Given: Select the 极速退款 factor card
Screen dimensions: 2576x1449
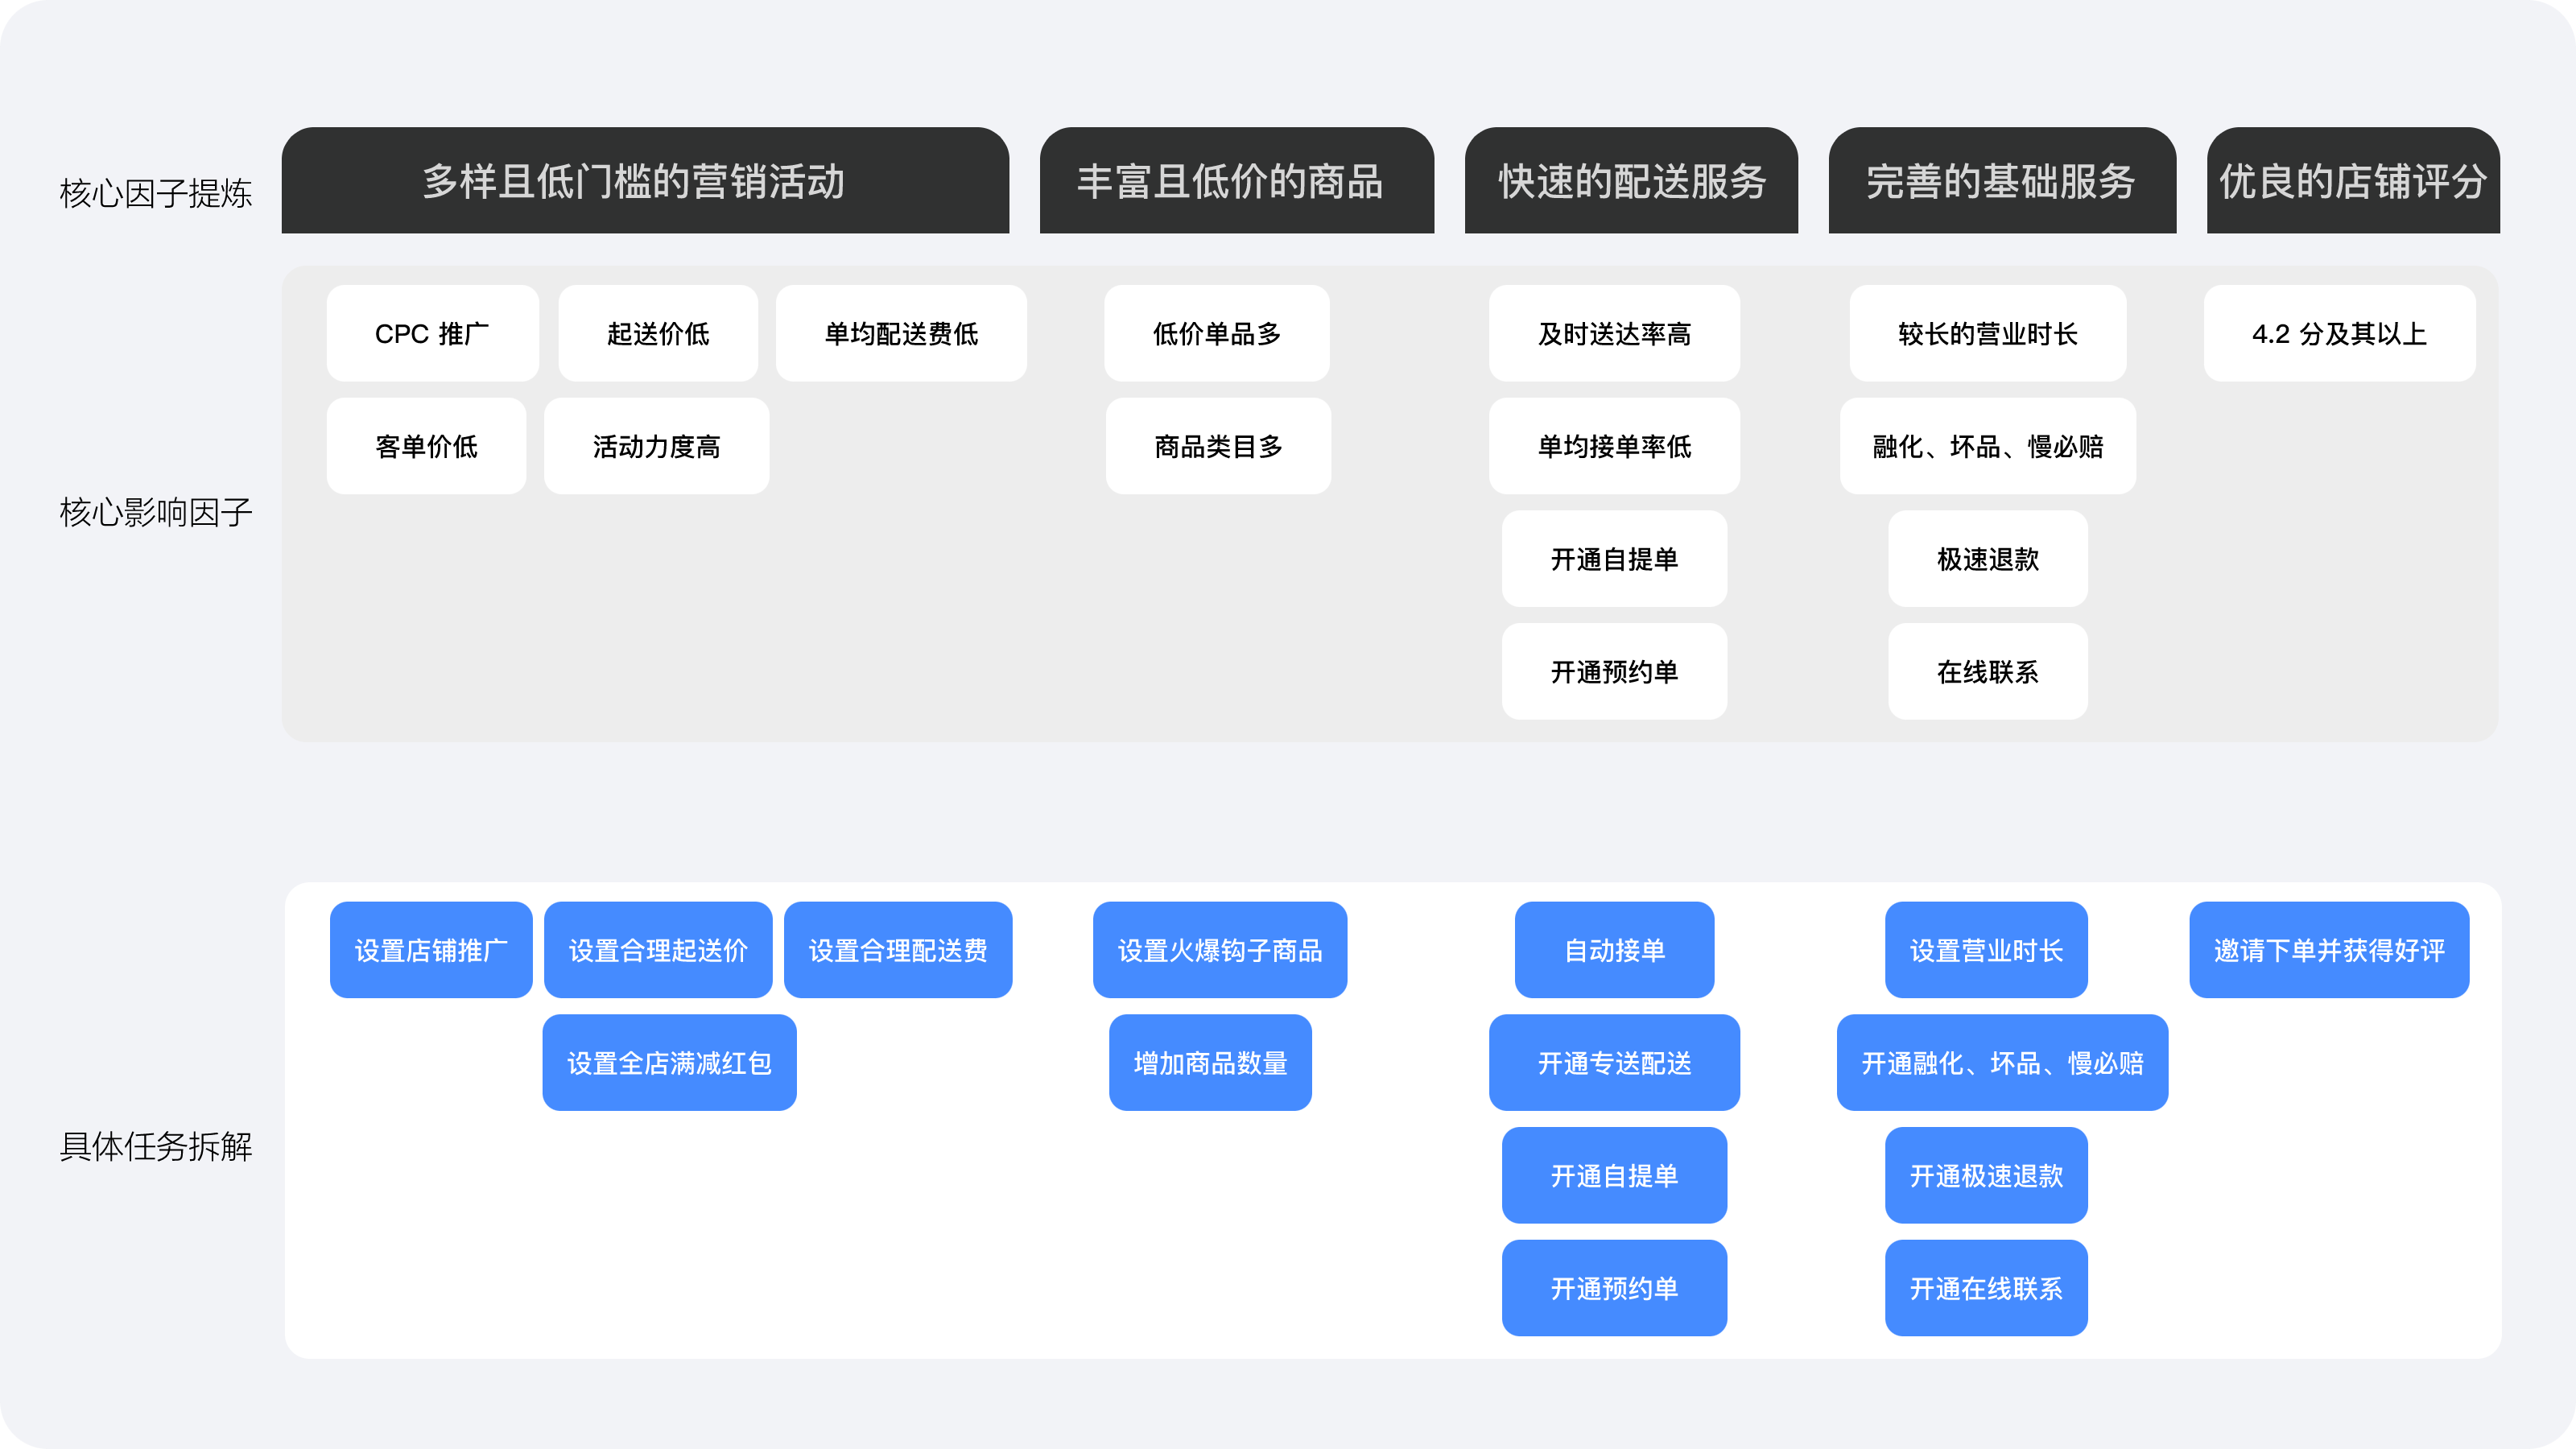Looking at the screenshot, I should click(1988, 559).
